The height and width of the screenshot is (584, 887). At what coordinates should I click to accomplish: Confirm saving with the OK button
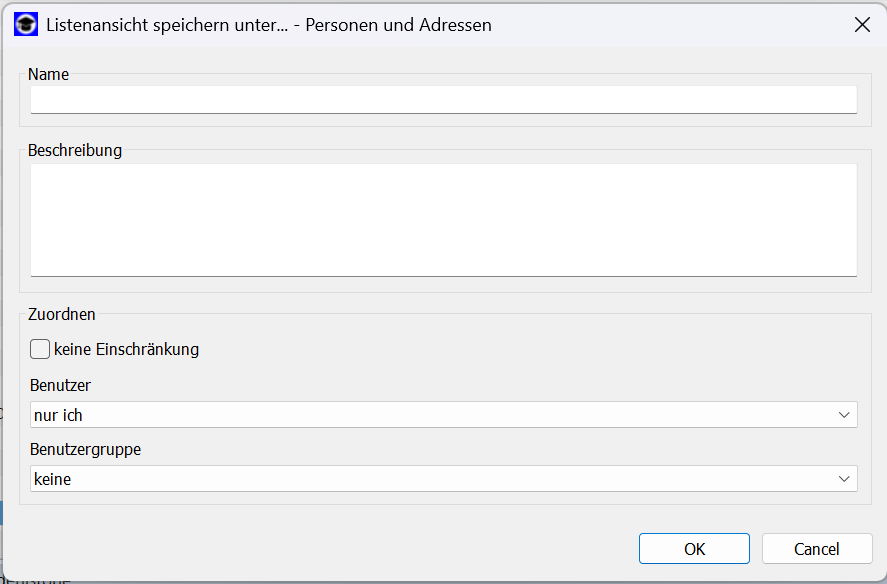coord(694,548)
